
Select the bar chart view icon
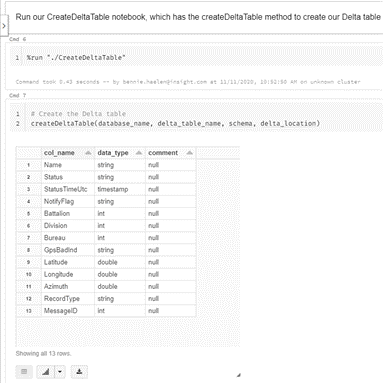pyautogui.click(x=46, y=371)
